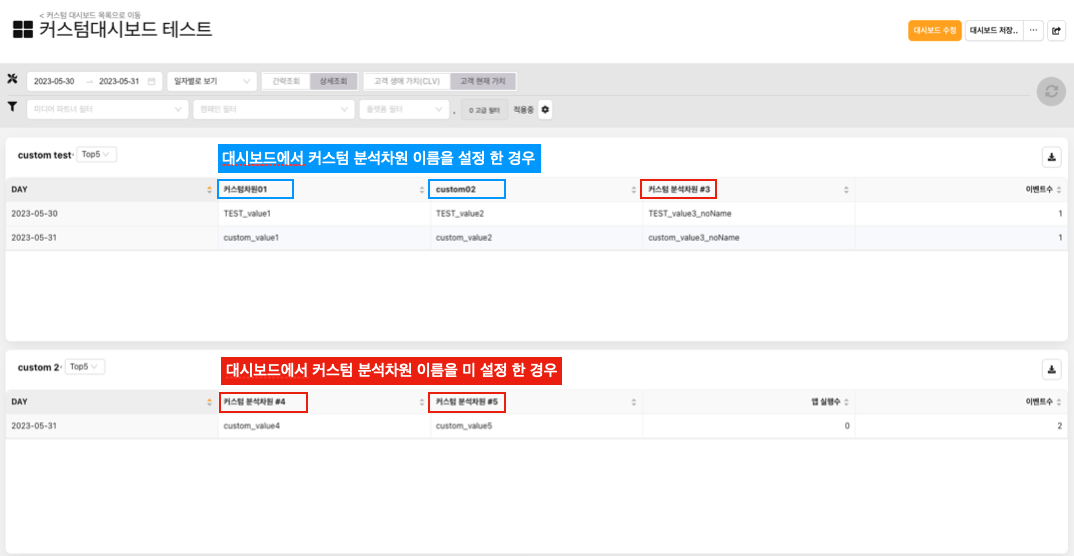Open the three-dots more options menu
This screenshot has height=556, width=1074.
point(1033,30)
